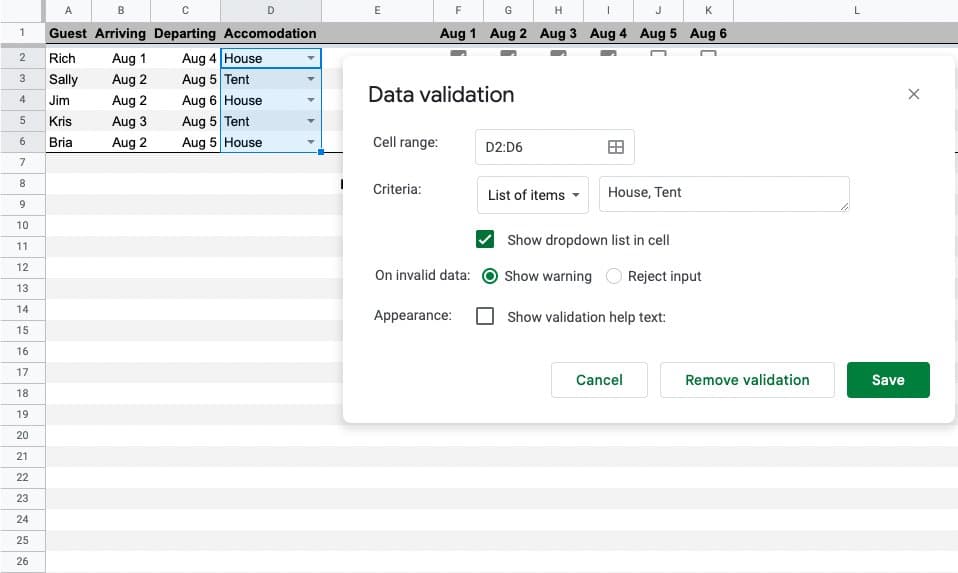Expand Kris's accommodation dropdown arrow
The height and width of the screenshot is (573, 958).
coord(310,121)
